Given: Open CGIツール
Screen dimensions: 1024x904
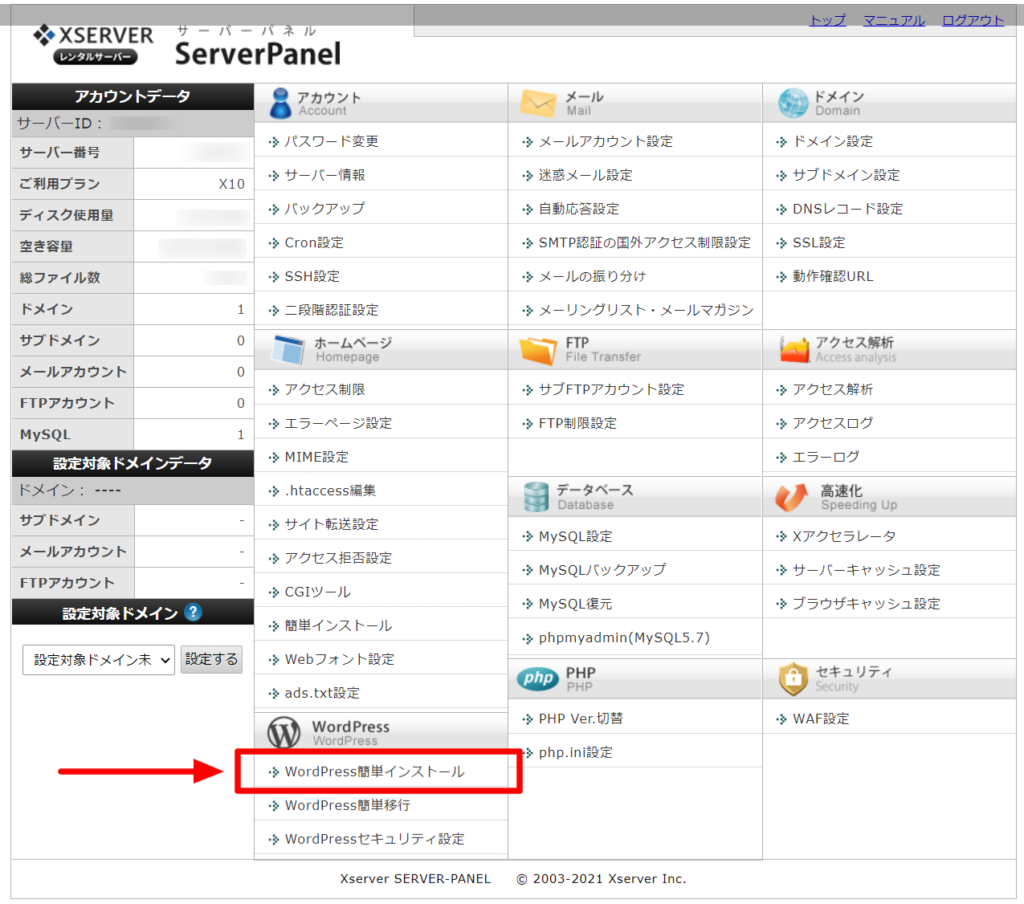Looking at the screenshot, I should (317, 592).
